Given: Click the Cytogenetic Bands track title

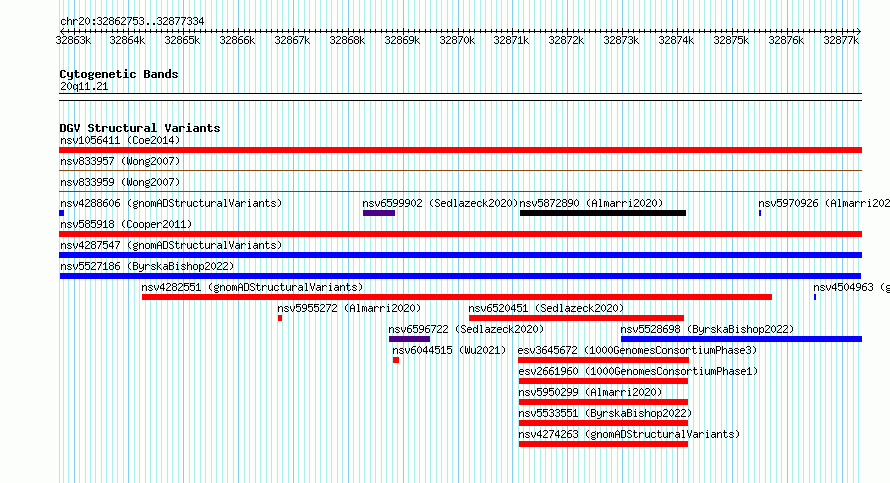Looking at the screenshot, I should pyautogui.click(x=119, y=74).
